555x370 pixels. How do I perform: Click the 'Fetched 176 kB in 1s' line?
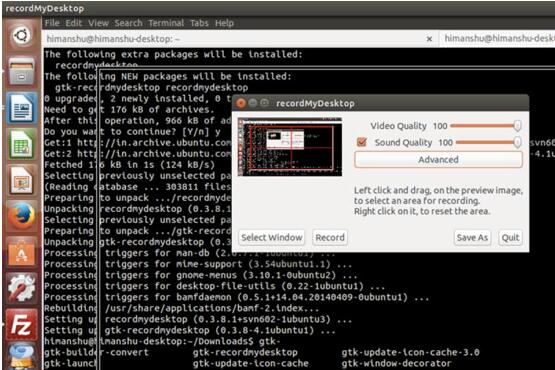click(x=130, y=165)
